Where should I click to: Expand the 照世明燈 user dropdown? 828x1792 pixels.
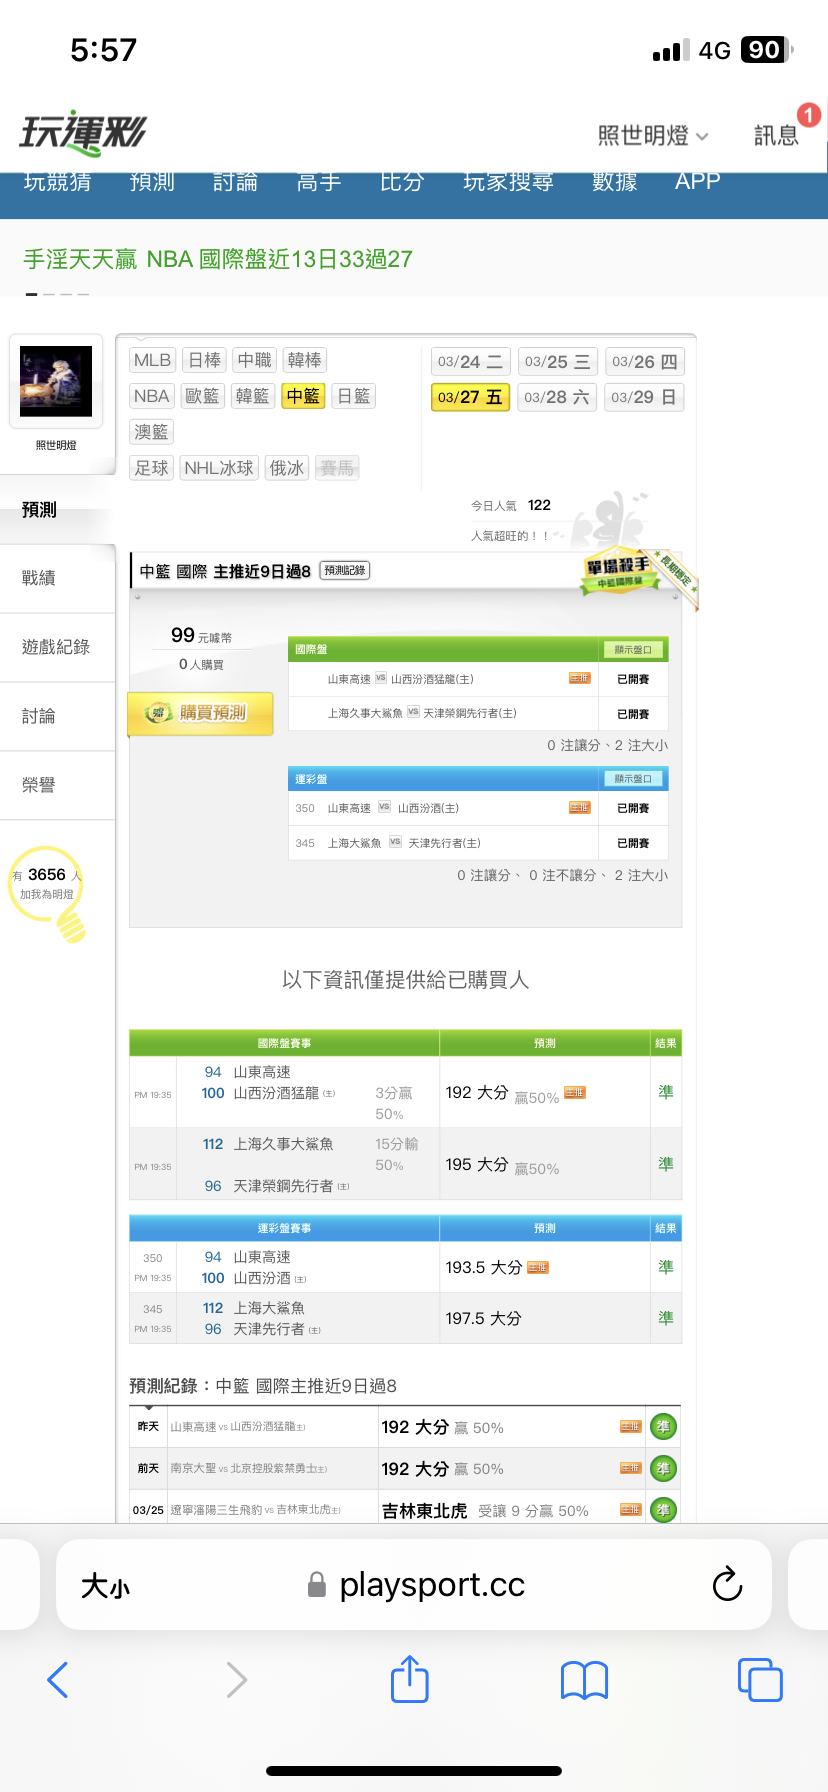[653, 136]
